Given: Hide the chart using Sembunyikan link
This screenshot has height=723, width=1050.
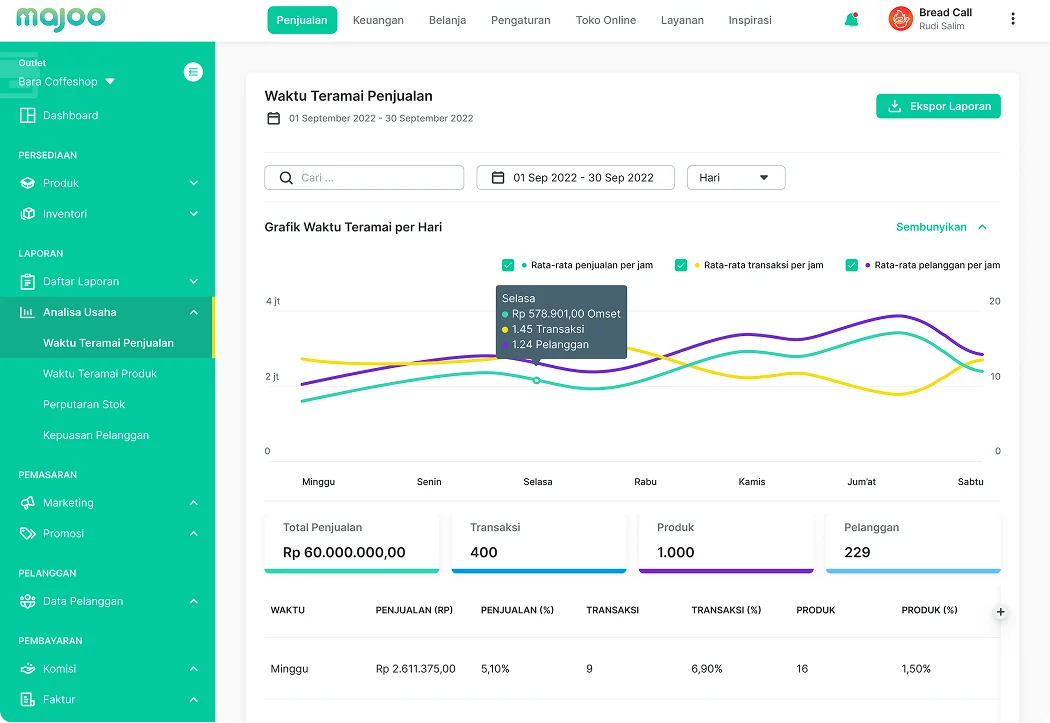Looking at the screenshot, I should 941,227.
